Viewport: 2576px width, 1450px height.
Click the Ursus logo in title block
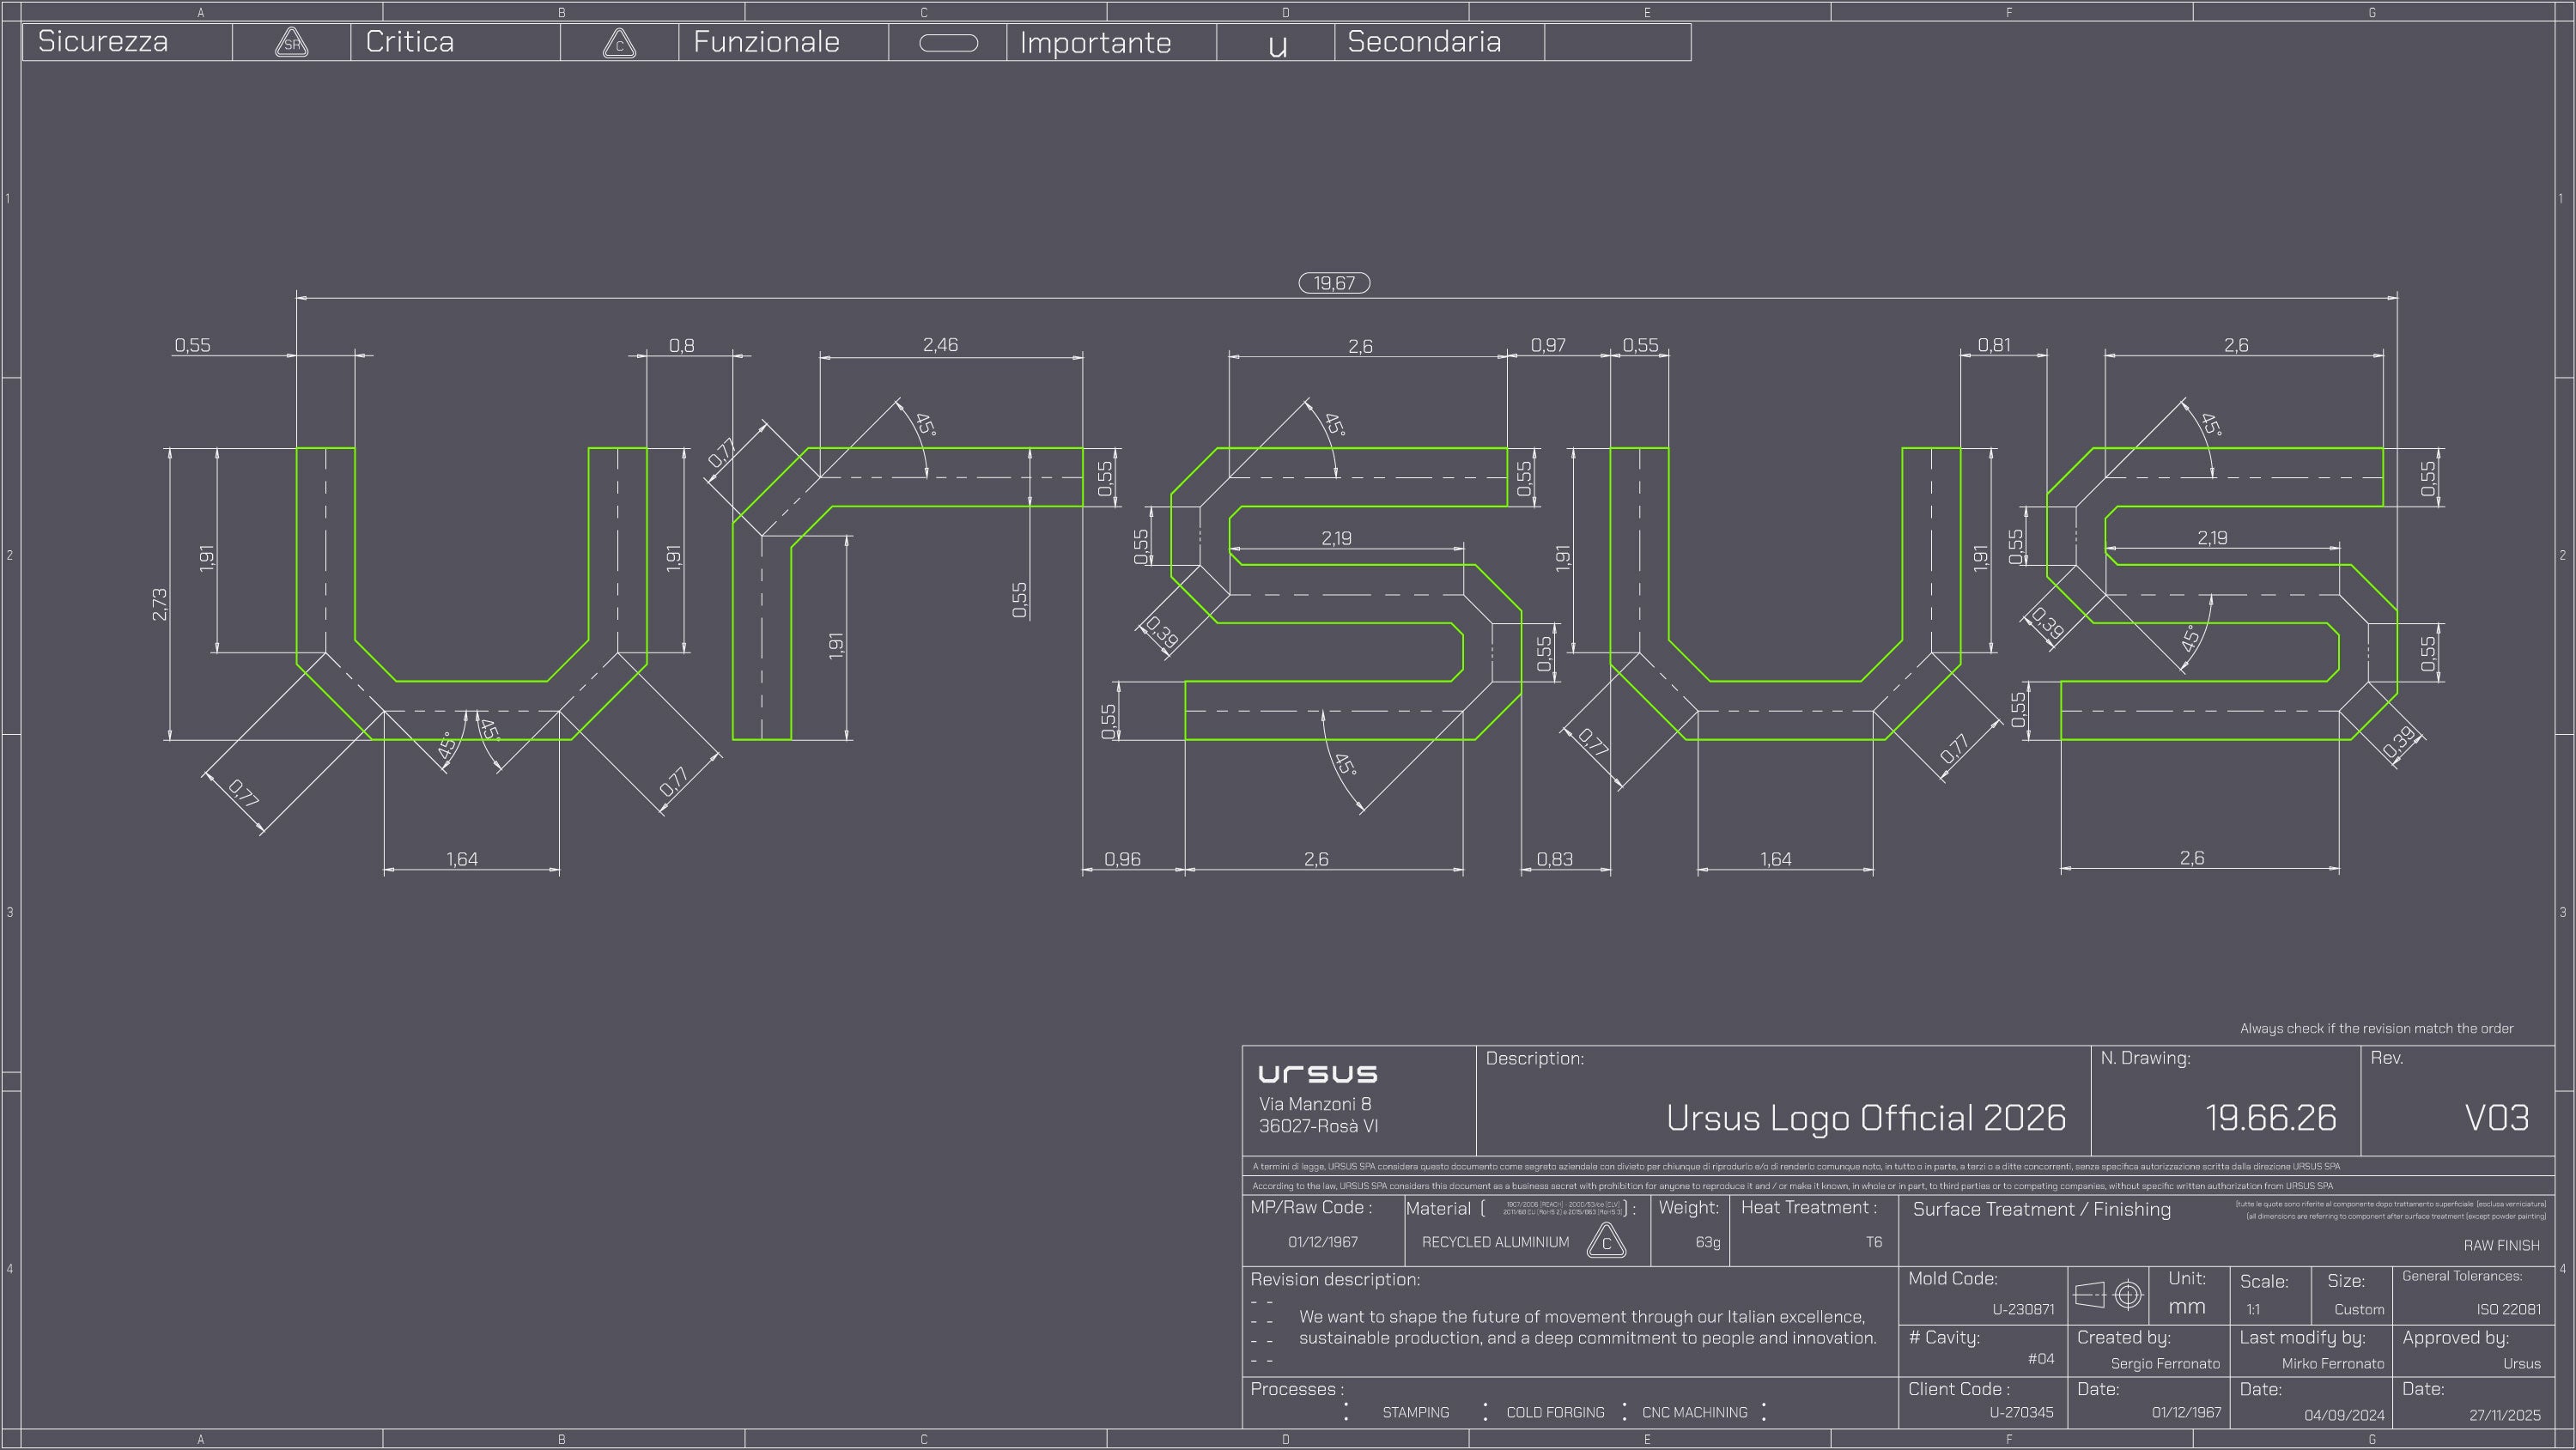1317,1074
